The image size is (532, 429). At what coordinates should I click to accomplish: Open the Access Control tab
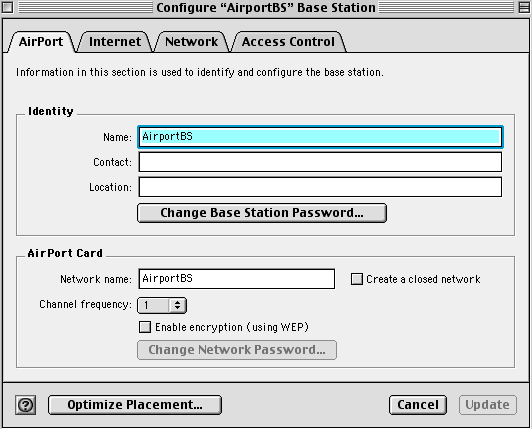tap(288, 42)
